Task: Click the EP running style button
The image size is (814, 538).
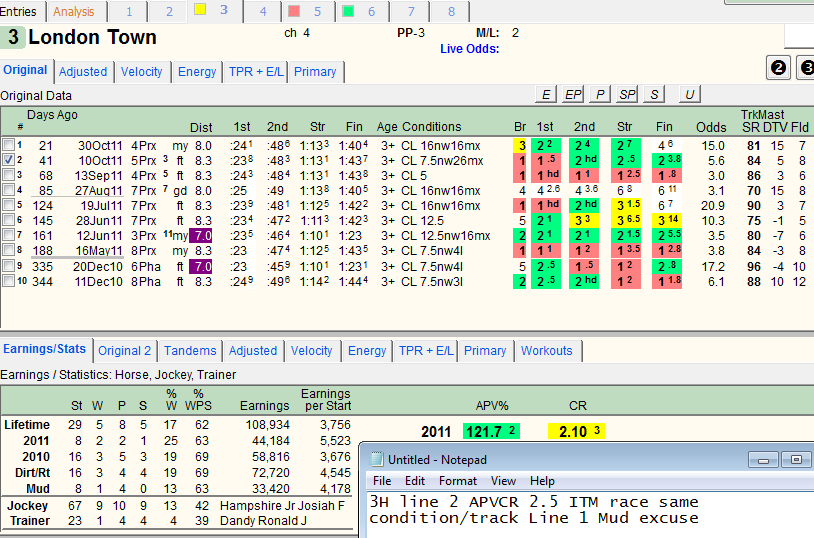Action: tap(573, 95)
